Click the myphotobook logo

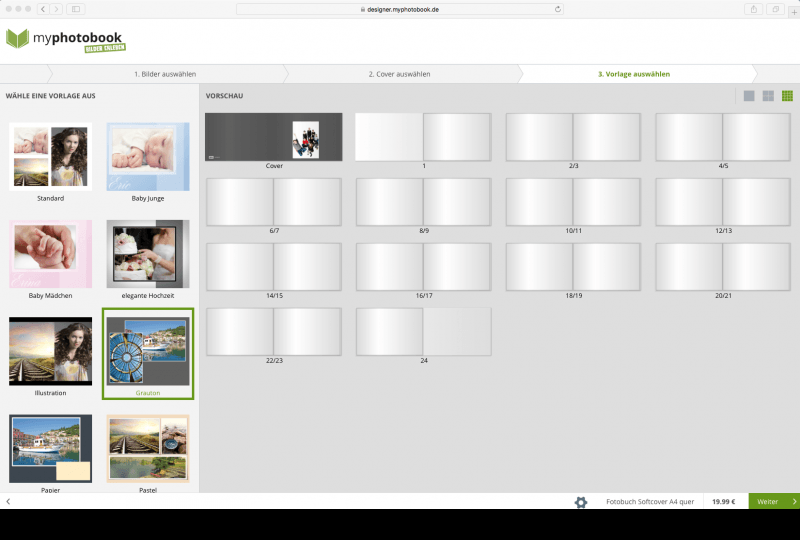click(65, 40)
